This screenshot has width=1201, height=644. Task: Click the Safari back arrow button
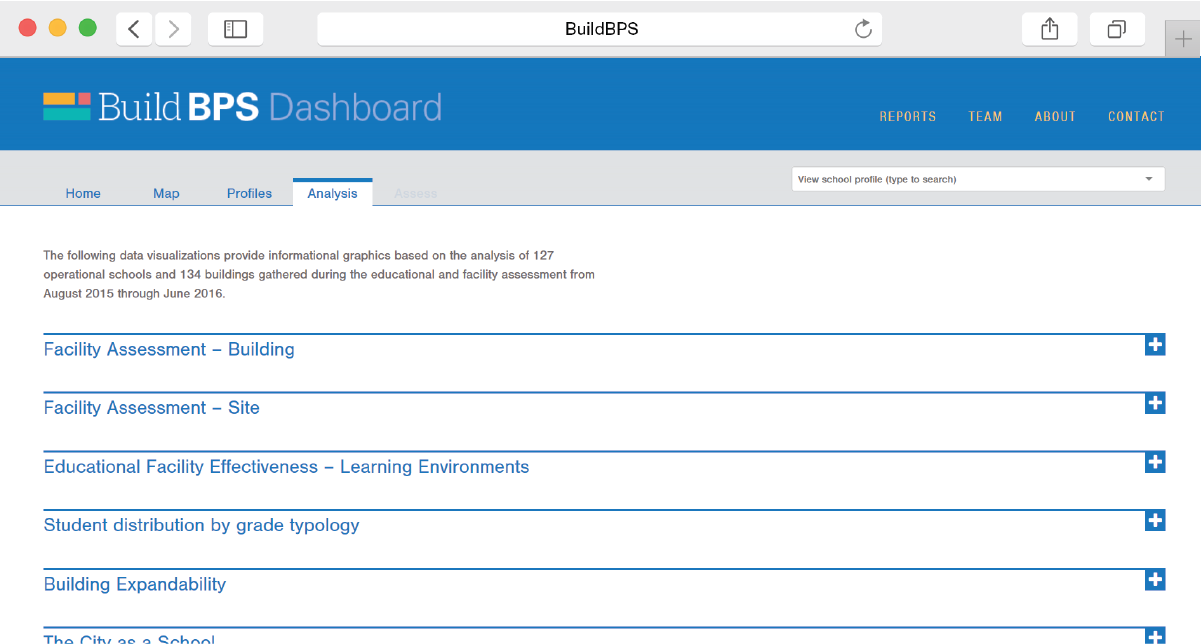[134, 29]
